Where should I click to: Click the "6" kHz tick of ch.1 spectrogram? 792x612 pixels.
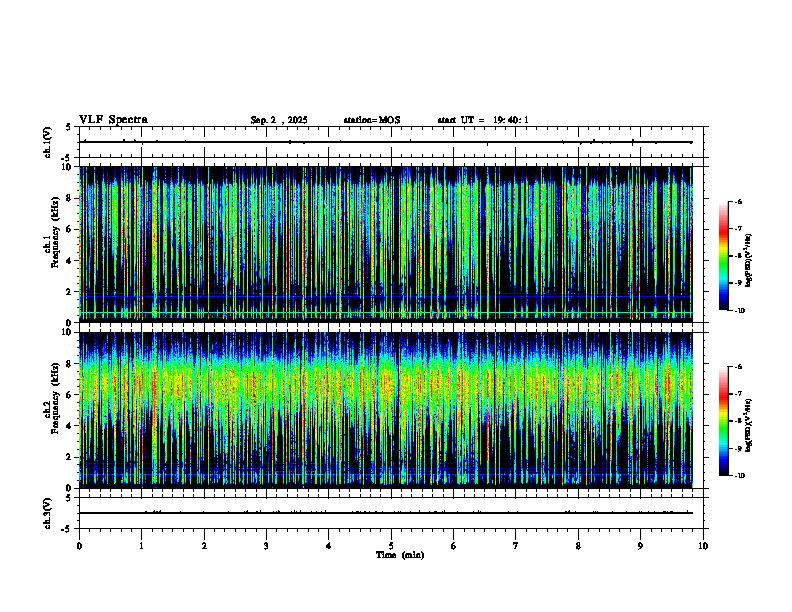click(69, 229)
